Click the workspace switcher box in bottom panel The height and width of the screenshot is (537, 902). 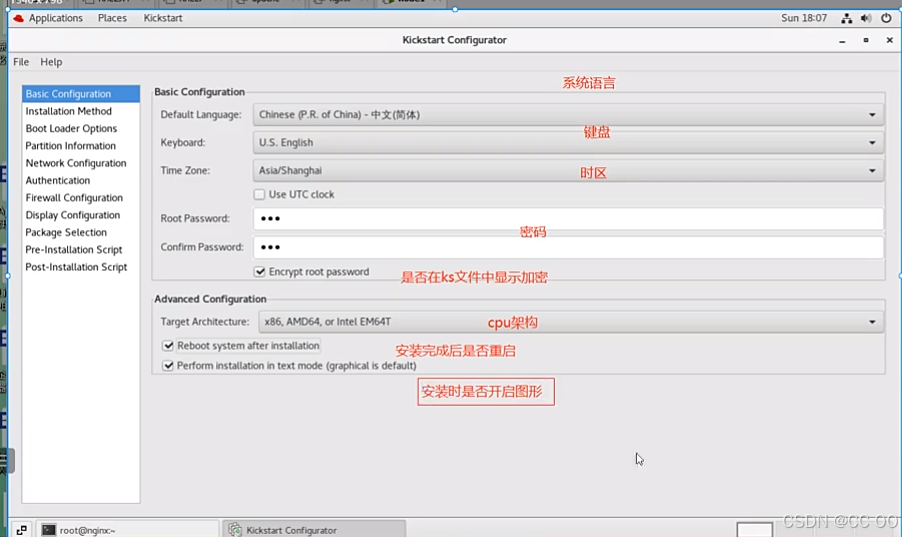coord(754,530)
